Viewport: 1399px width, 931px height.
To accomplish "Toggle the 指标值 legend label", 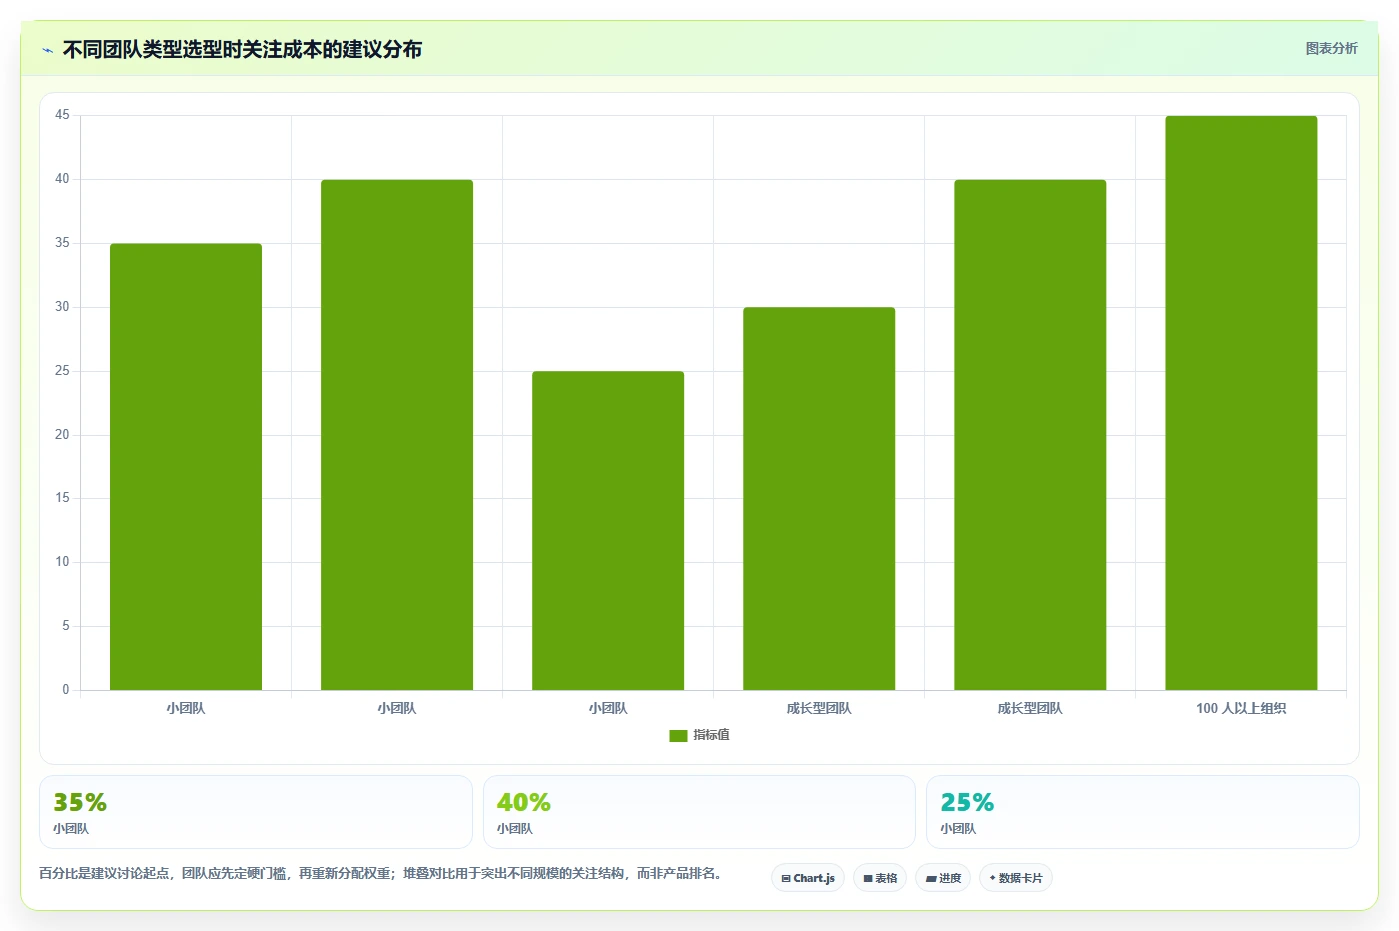I will pyautogui.click(x=711, y=735).
